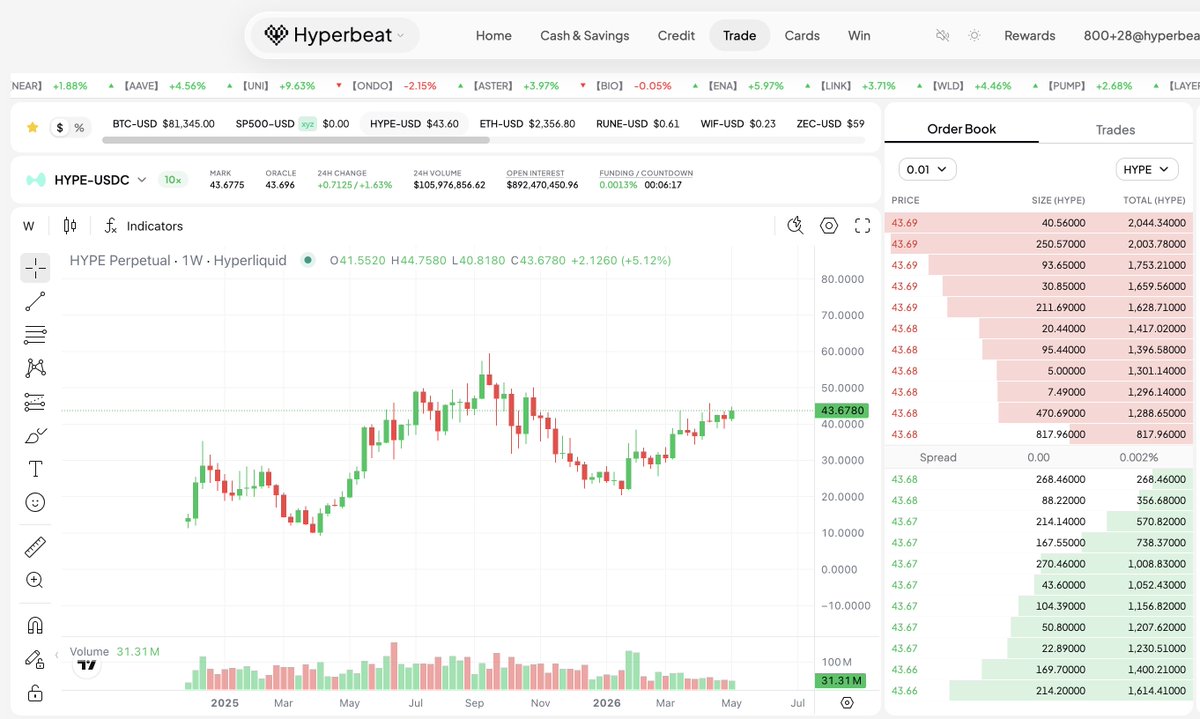Open the emoji icons tool
This screenshot has width=1200, height=719.
35,503
